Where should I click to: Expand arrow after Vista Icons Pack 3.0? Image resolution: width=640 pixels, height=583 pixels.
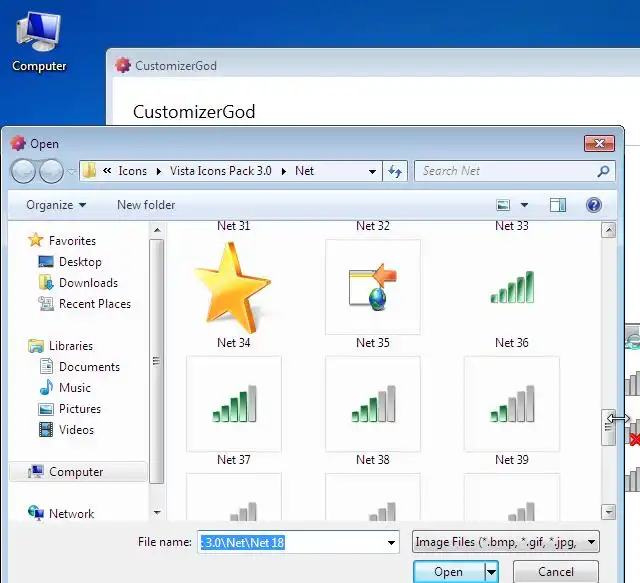(284, 171)
